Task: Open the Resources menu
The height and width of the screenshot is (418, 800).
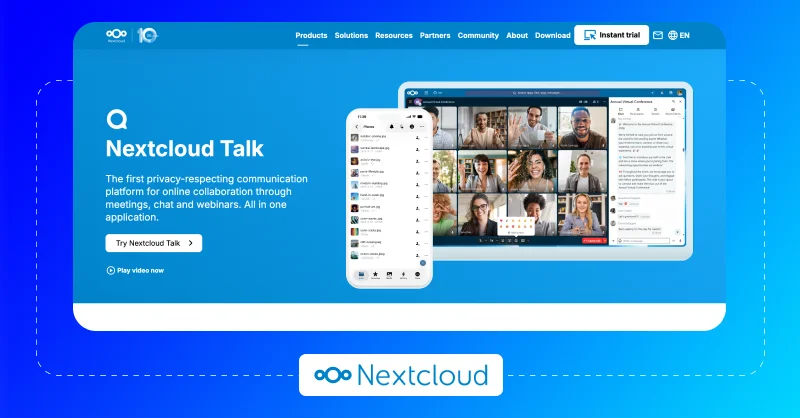Action: [393, 35]
